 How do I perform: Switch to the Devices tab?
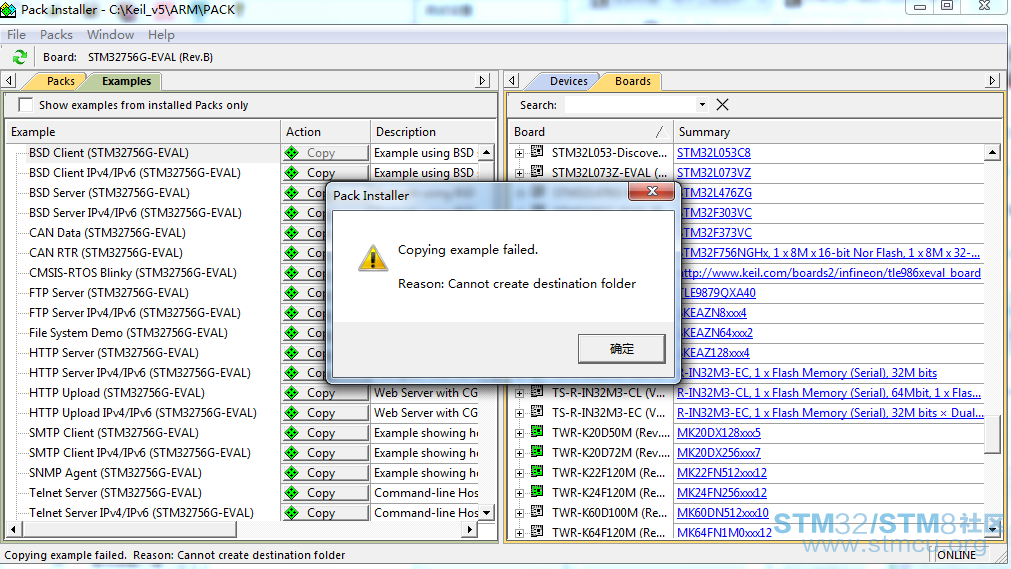coord(569,81)
